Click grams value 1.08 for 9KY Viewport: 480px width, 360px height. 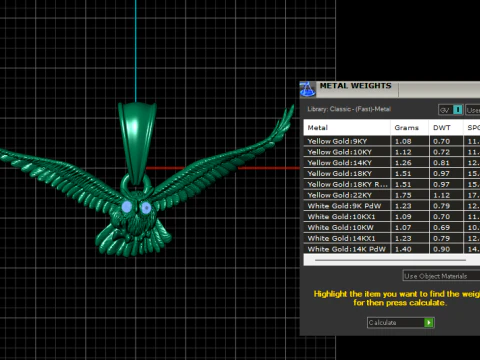pos(403,141)
